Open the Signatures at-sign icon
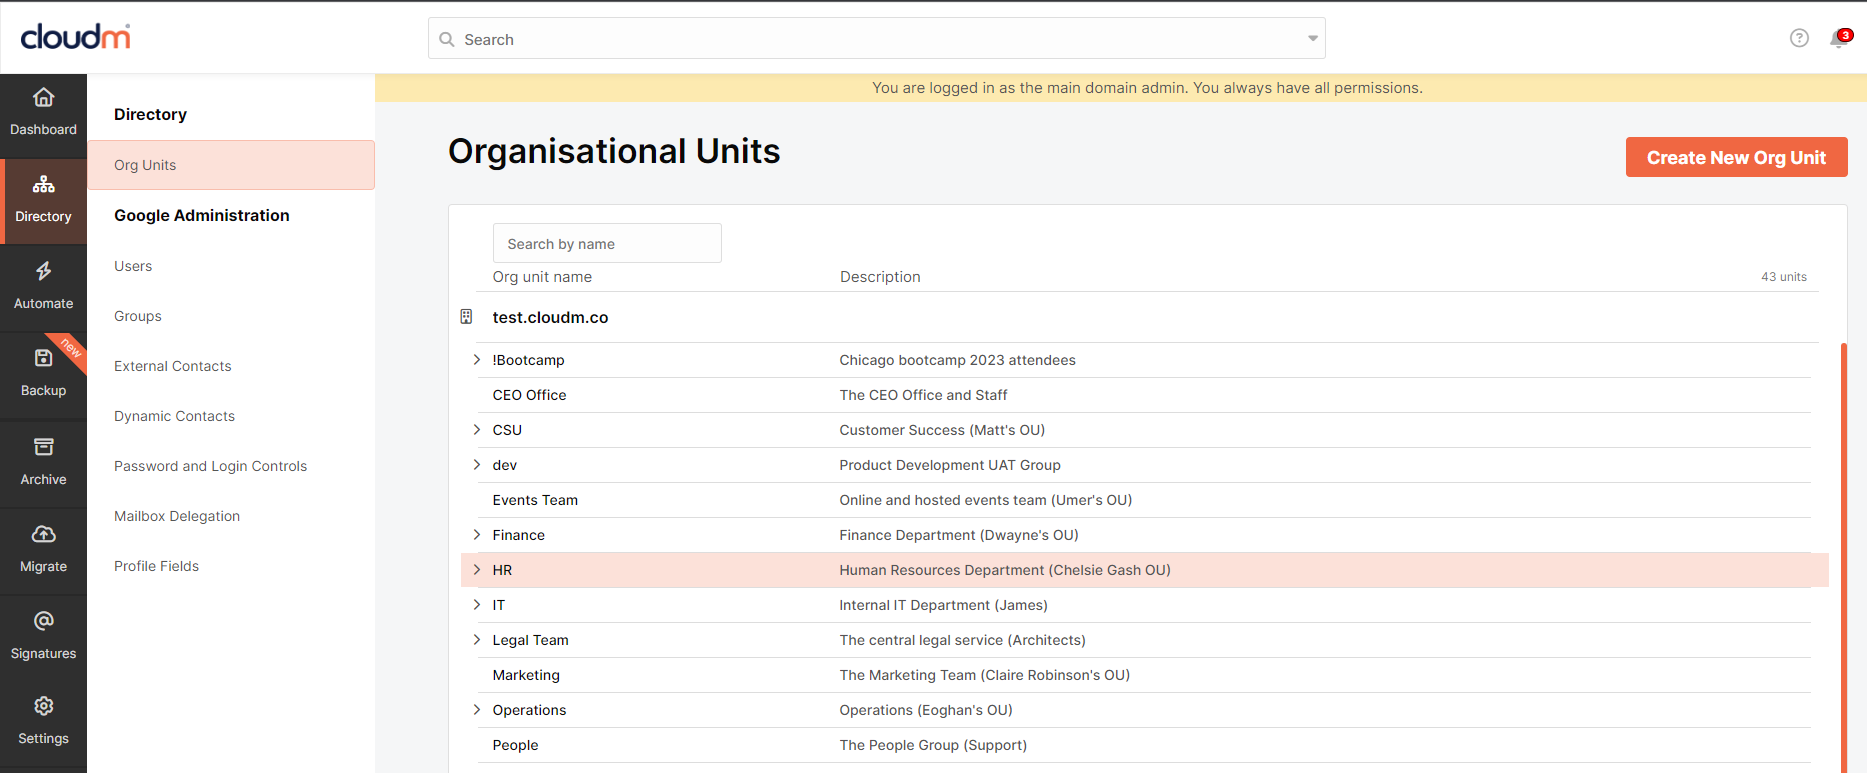This screenshot has height=773, width=1867. point(43,621)
